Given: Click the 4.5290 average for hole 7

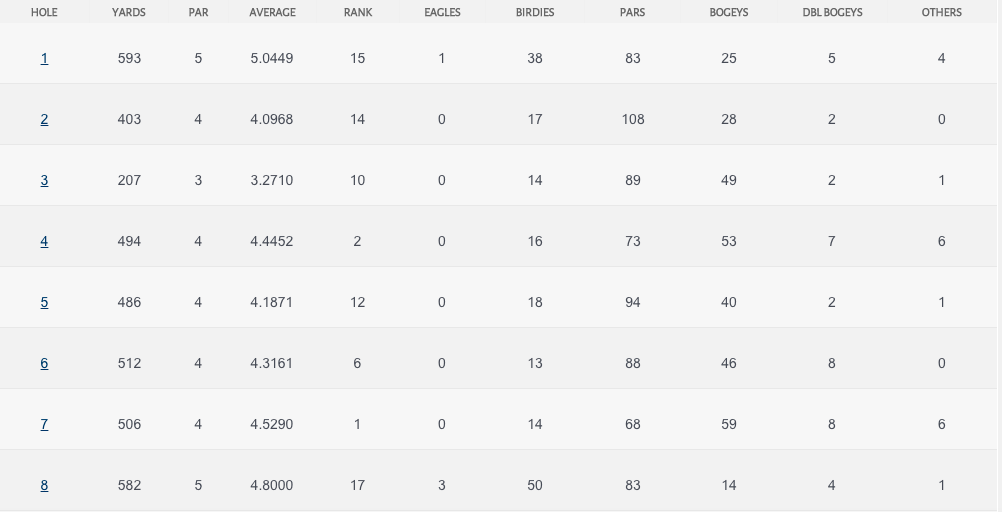Looking at the screenshot, I should coord(272,425).
